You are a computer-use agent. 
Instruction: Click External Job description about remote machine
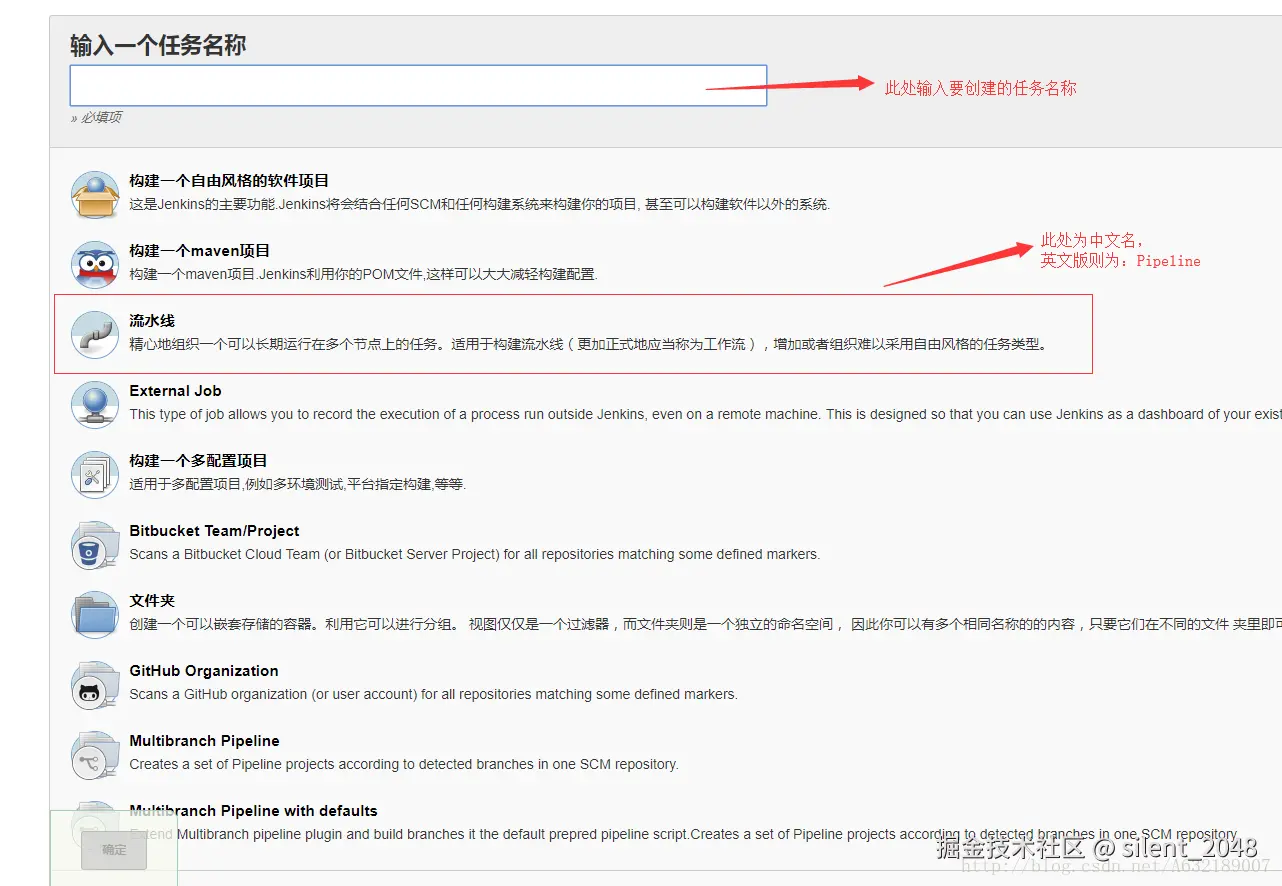[x=705, y=414]
